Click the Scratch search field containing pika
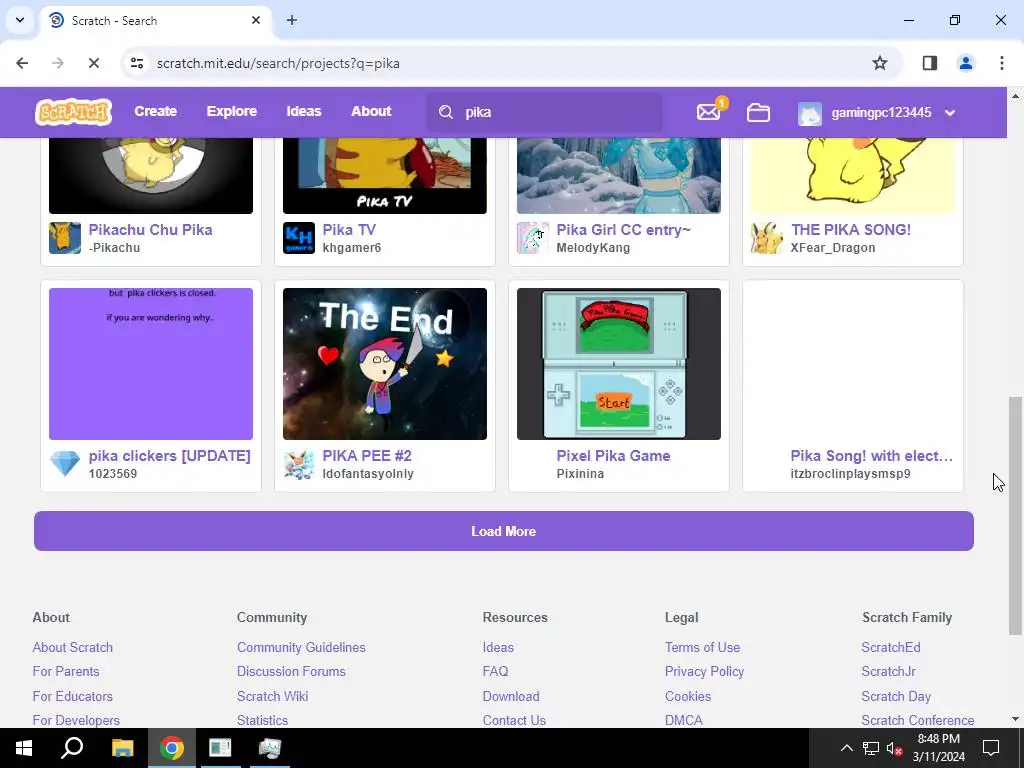This screenshot has width=1024, height=768. click(x=544, y=112)
